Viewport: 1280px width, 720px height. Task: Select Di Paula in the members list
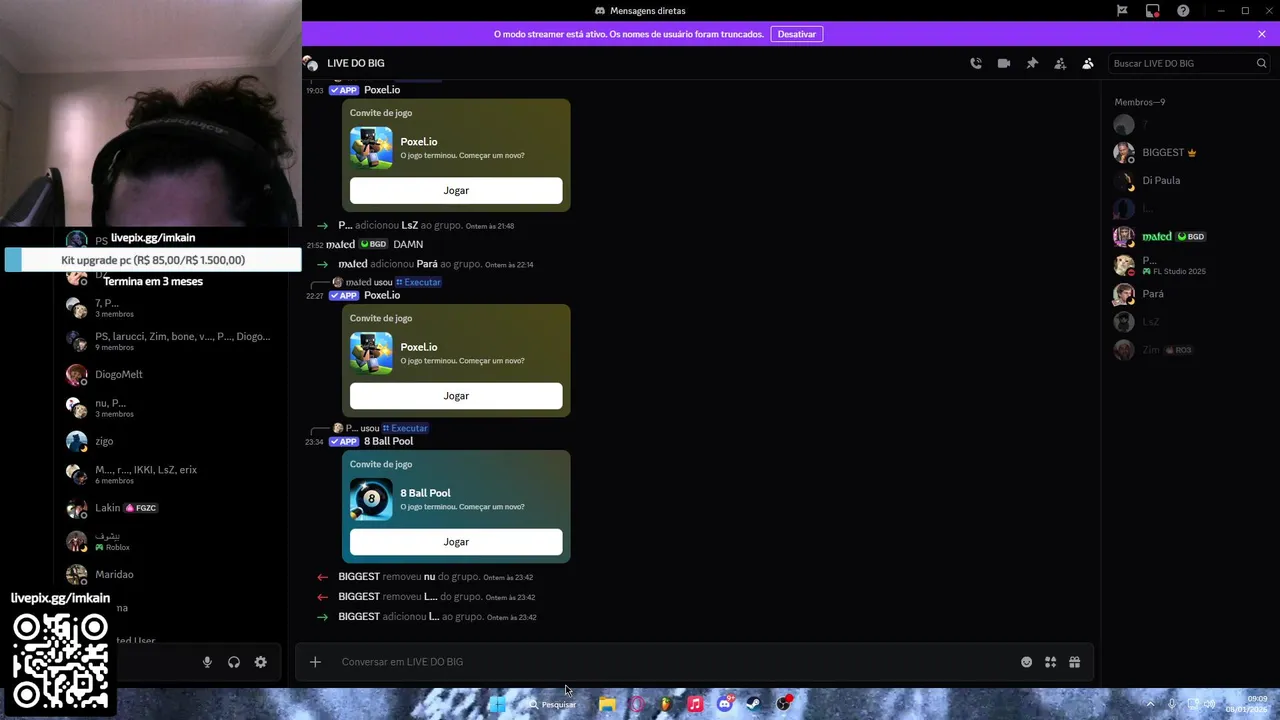tap(1190, 181)
